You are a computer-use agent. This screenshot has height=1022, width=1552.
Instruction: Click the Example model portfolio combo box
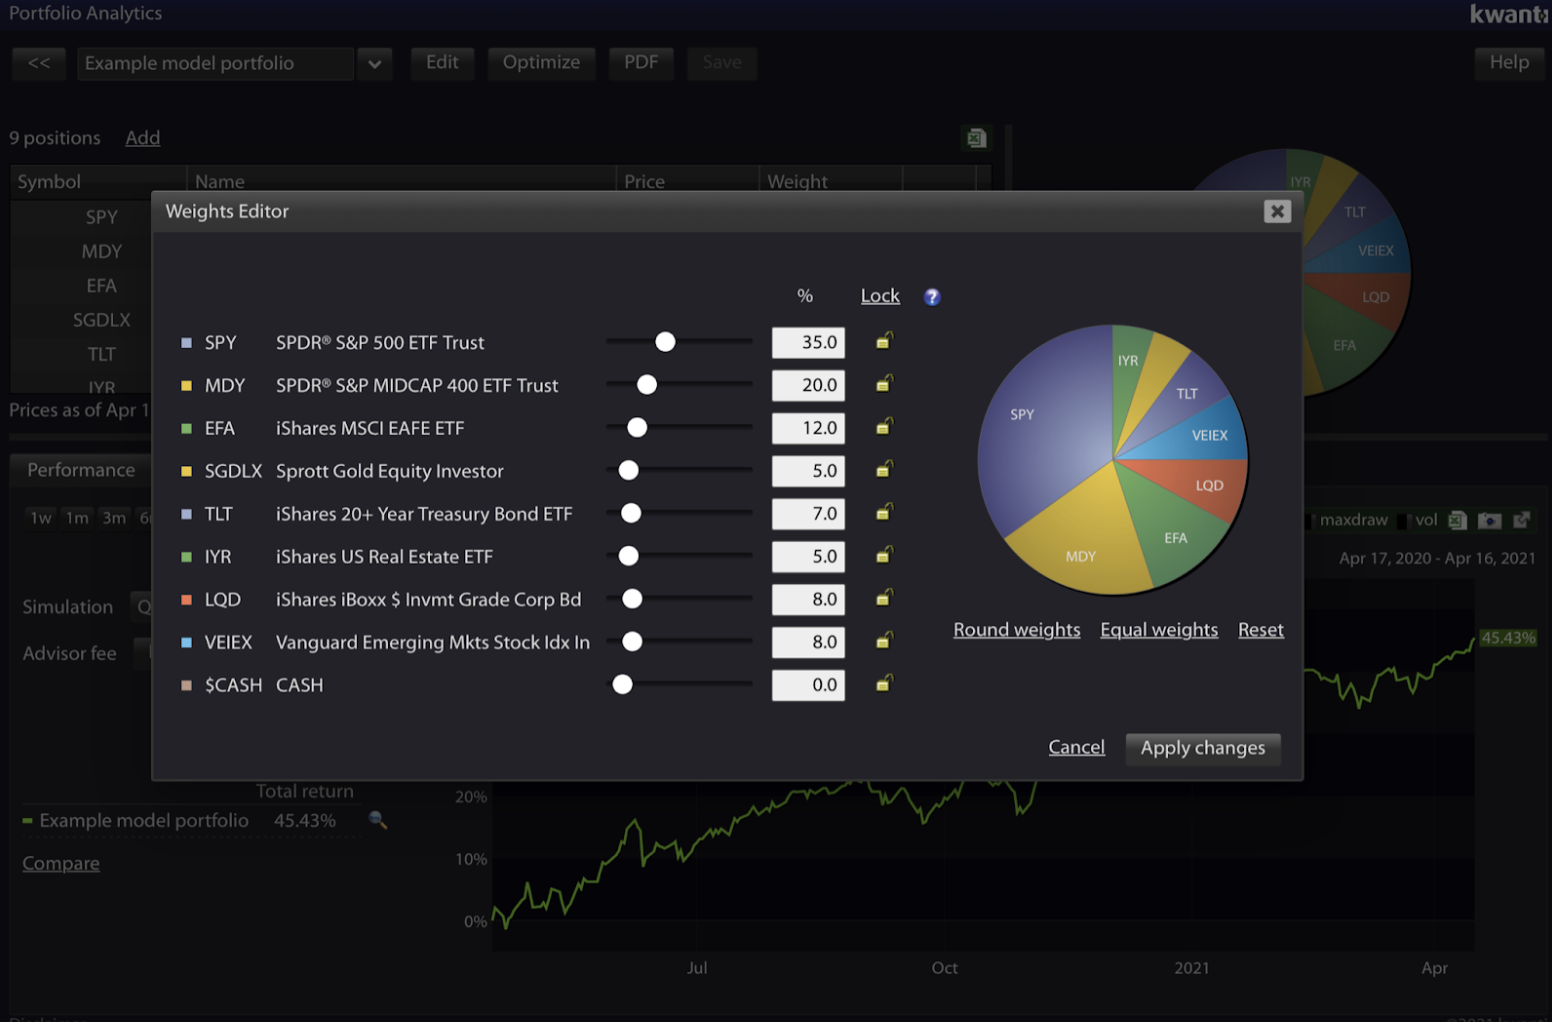coord(216,63)
